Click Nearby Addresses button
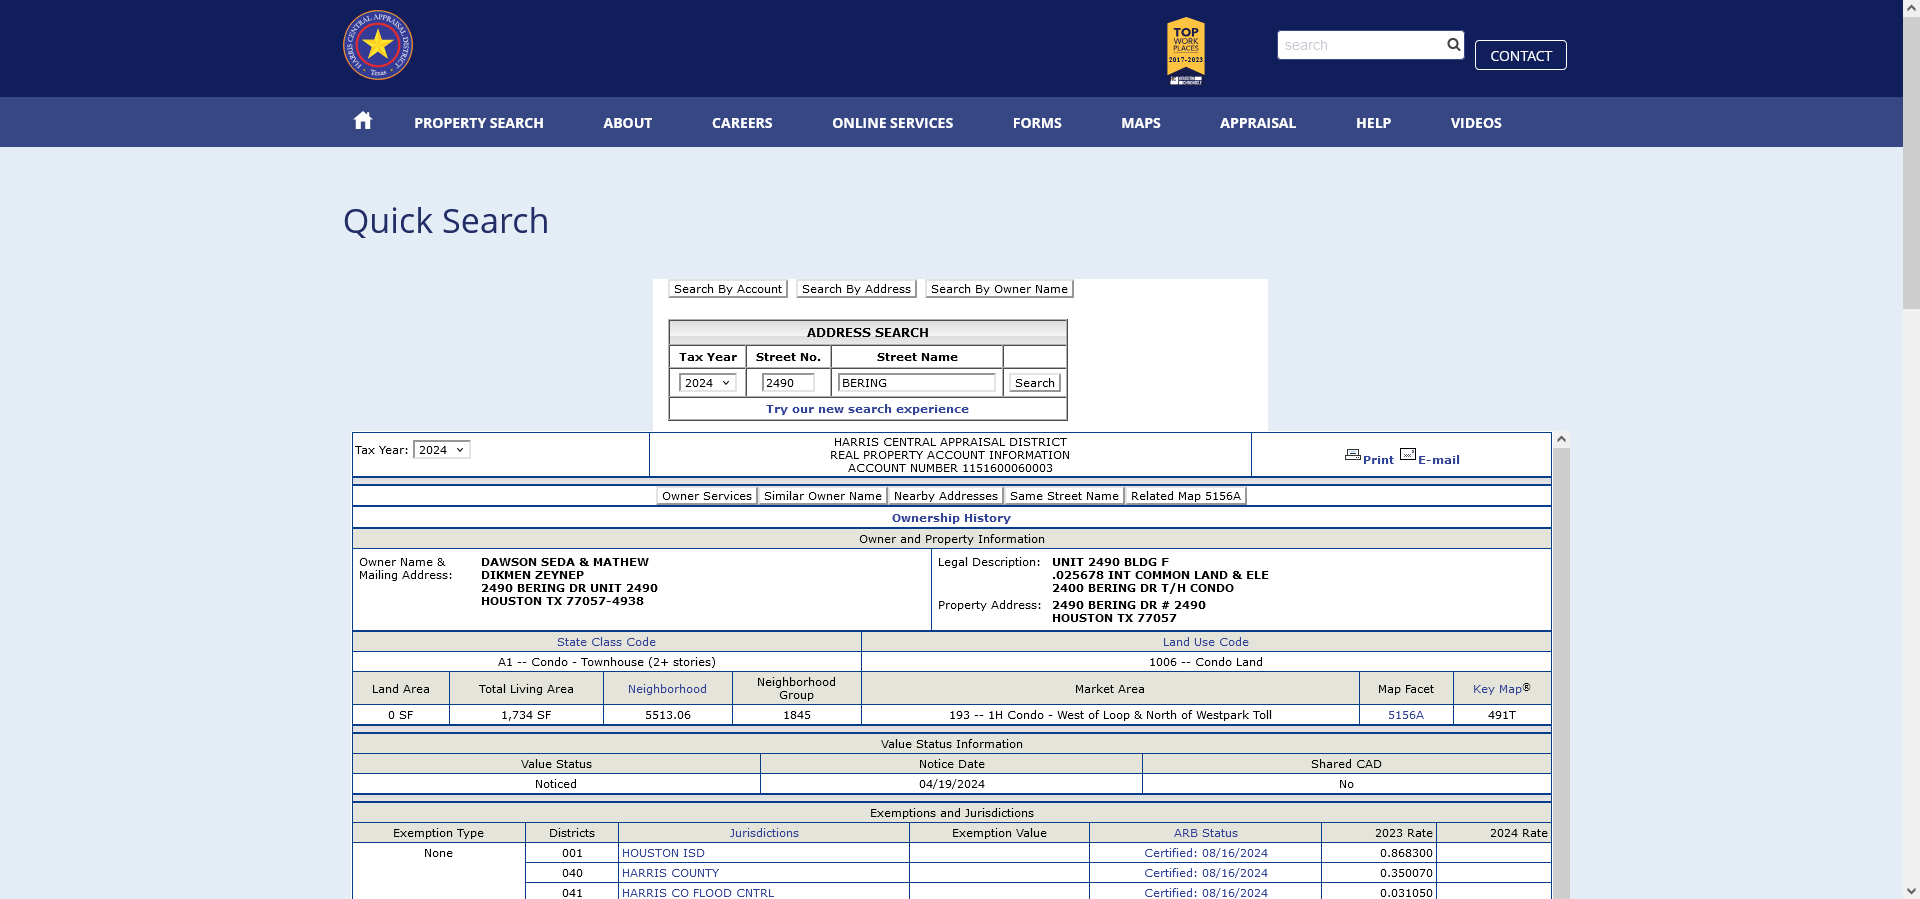Image resolution: width=1920 pixels, height=899 pixels. coord(945,496)
